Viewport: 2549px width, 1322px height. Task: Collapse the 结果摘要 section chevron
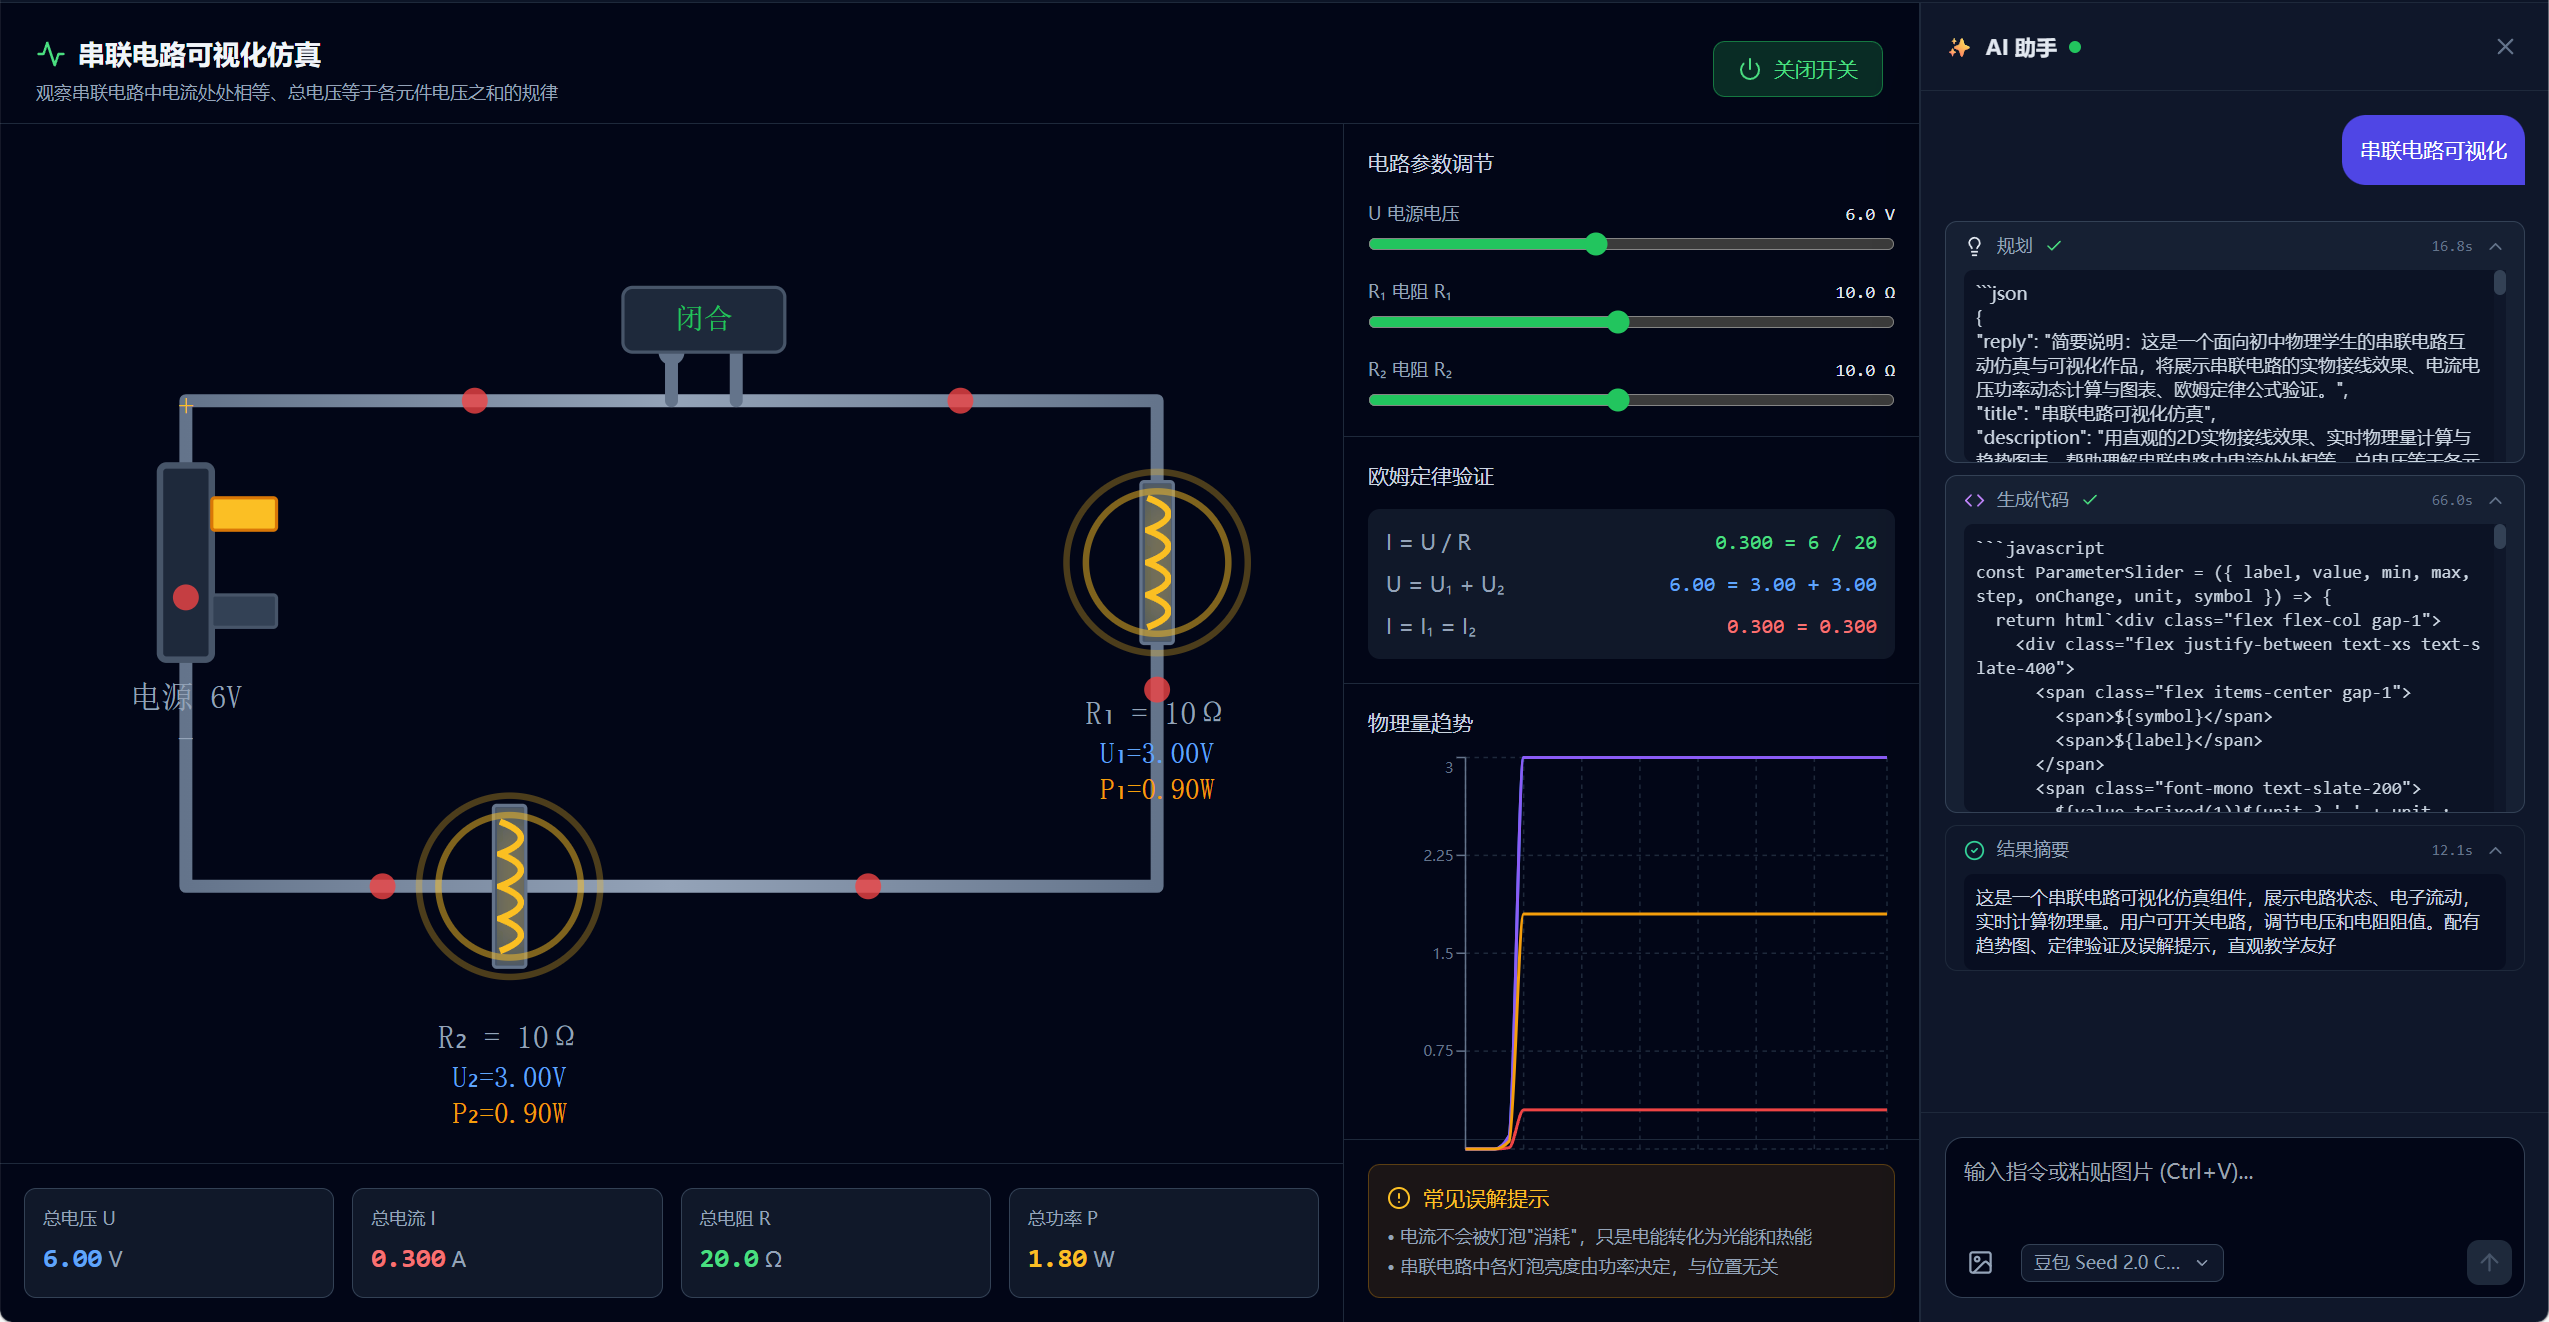pyautogui.click(x=2496, y=850)
